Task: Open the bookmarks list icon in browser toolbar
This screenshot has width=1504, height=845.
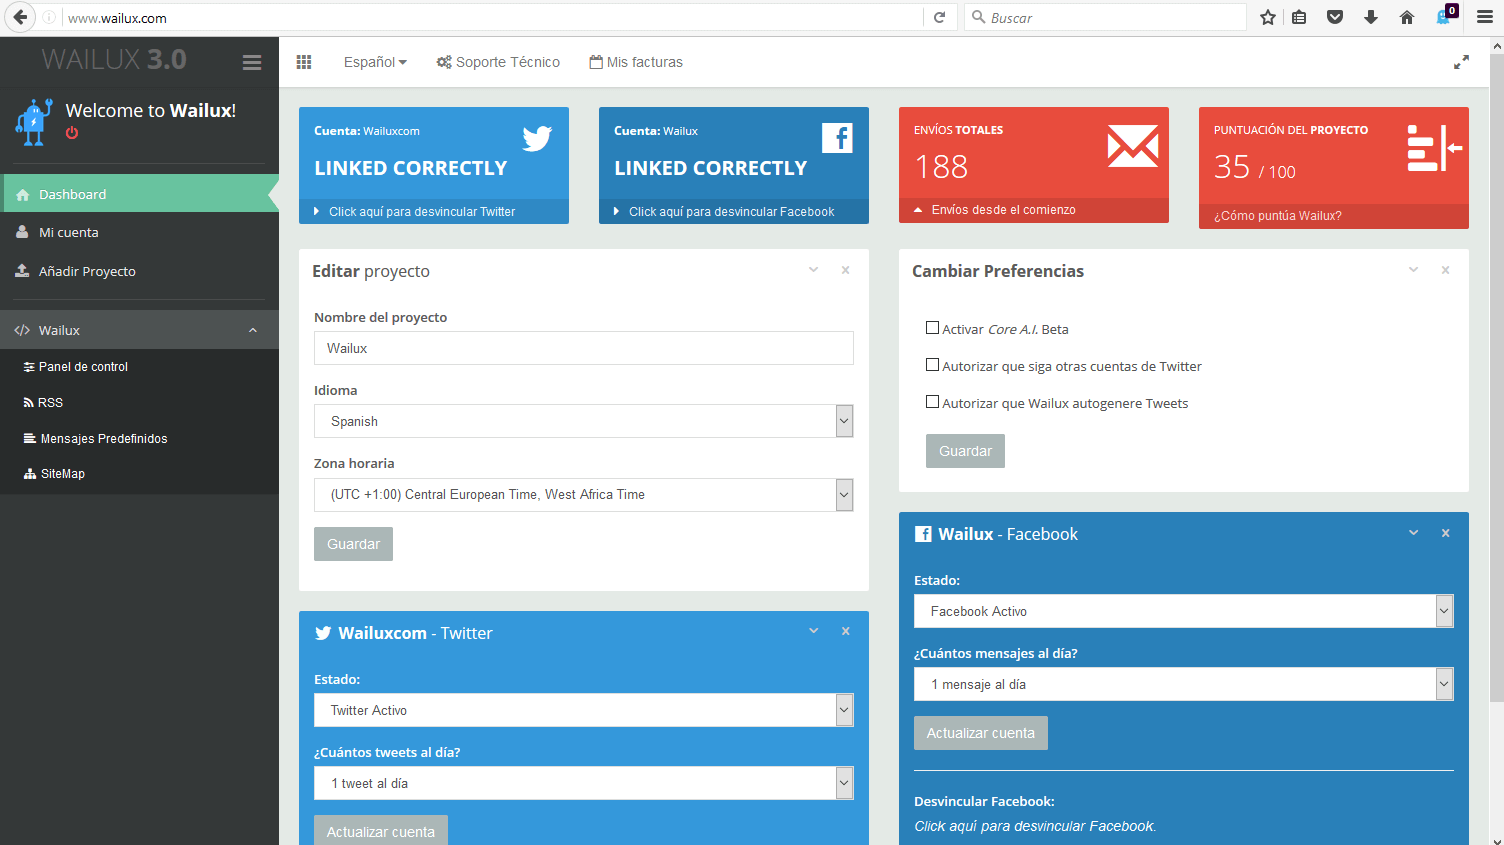Action: [1299, 17]
